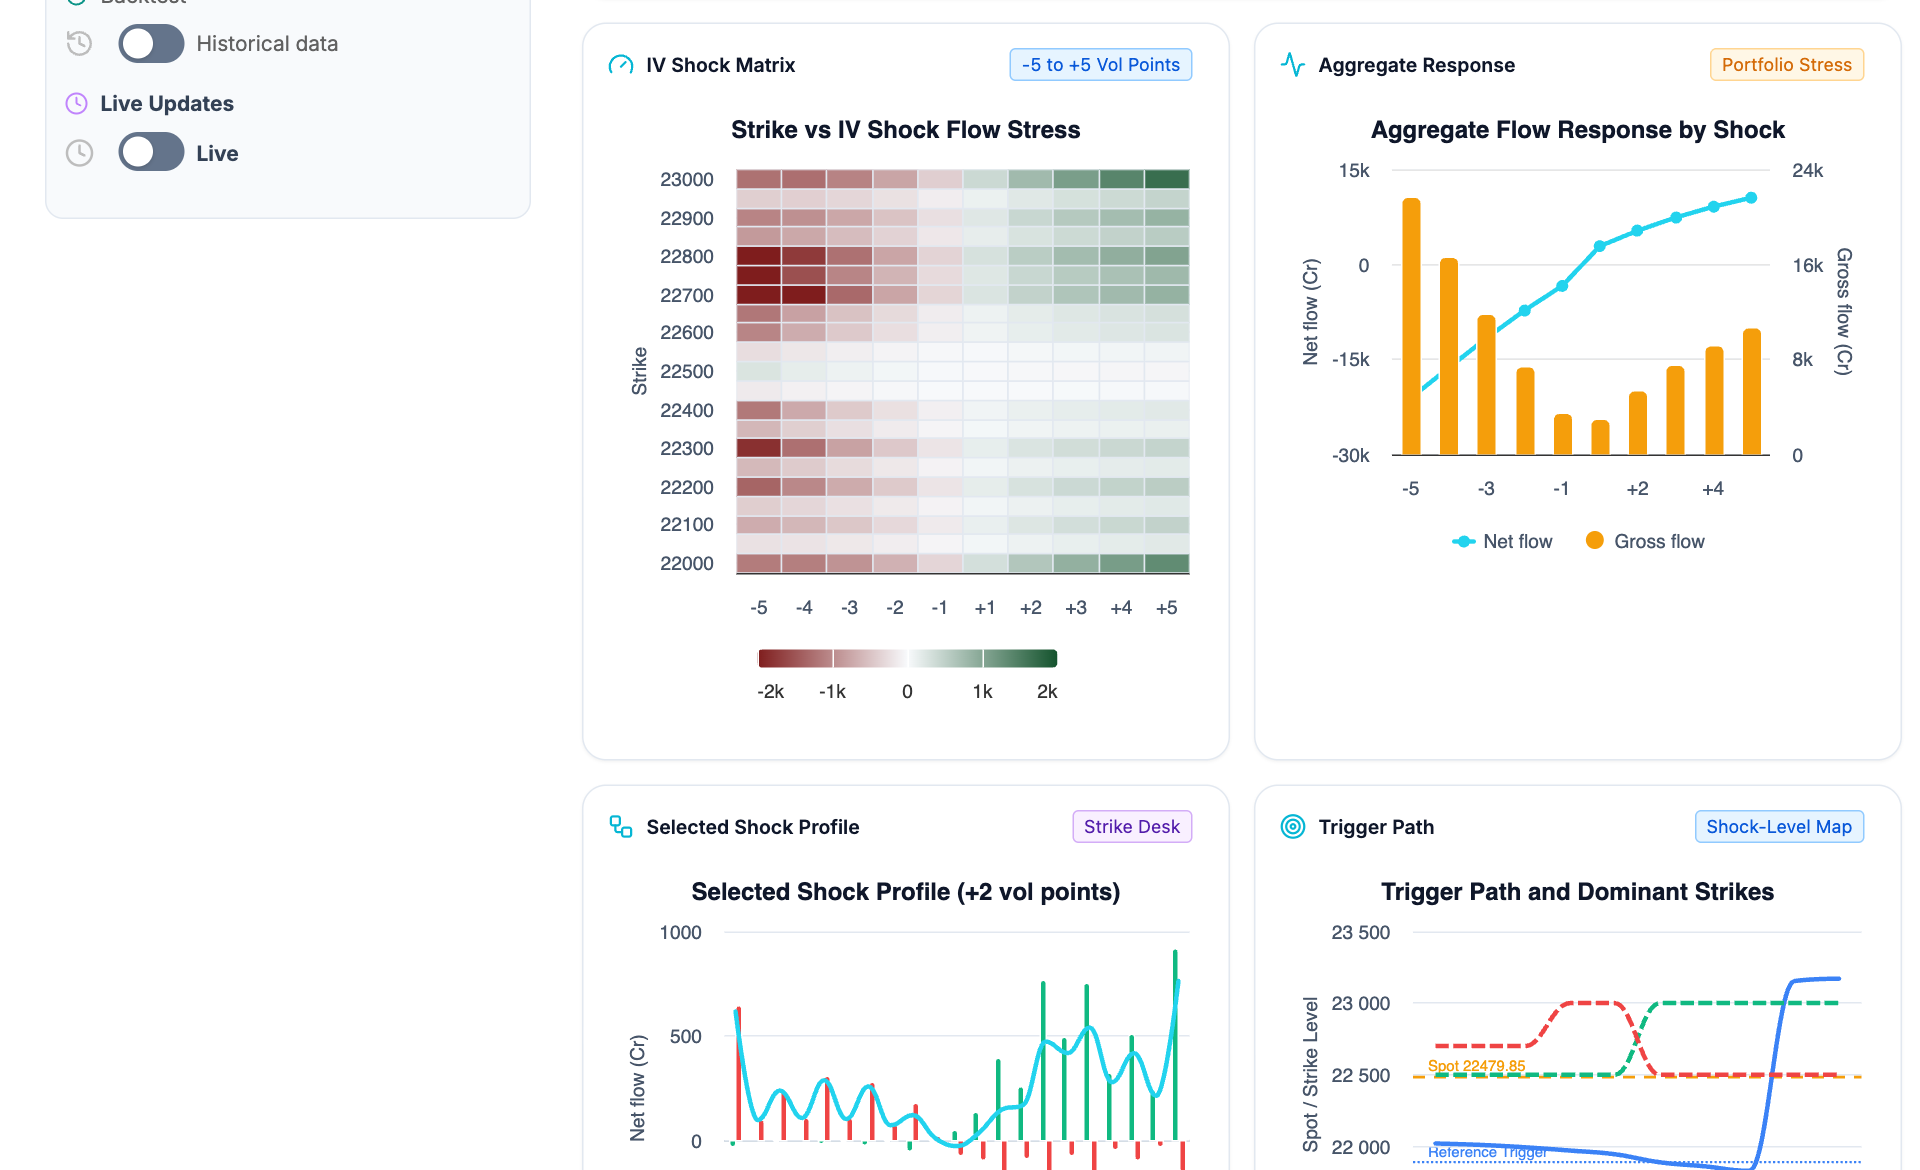Click the 'Aggregate Response' panel heading
This screenshot has height=1170, width=1920.
coord(1416,65)
